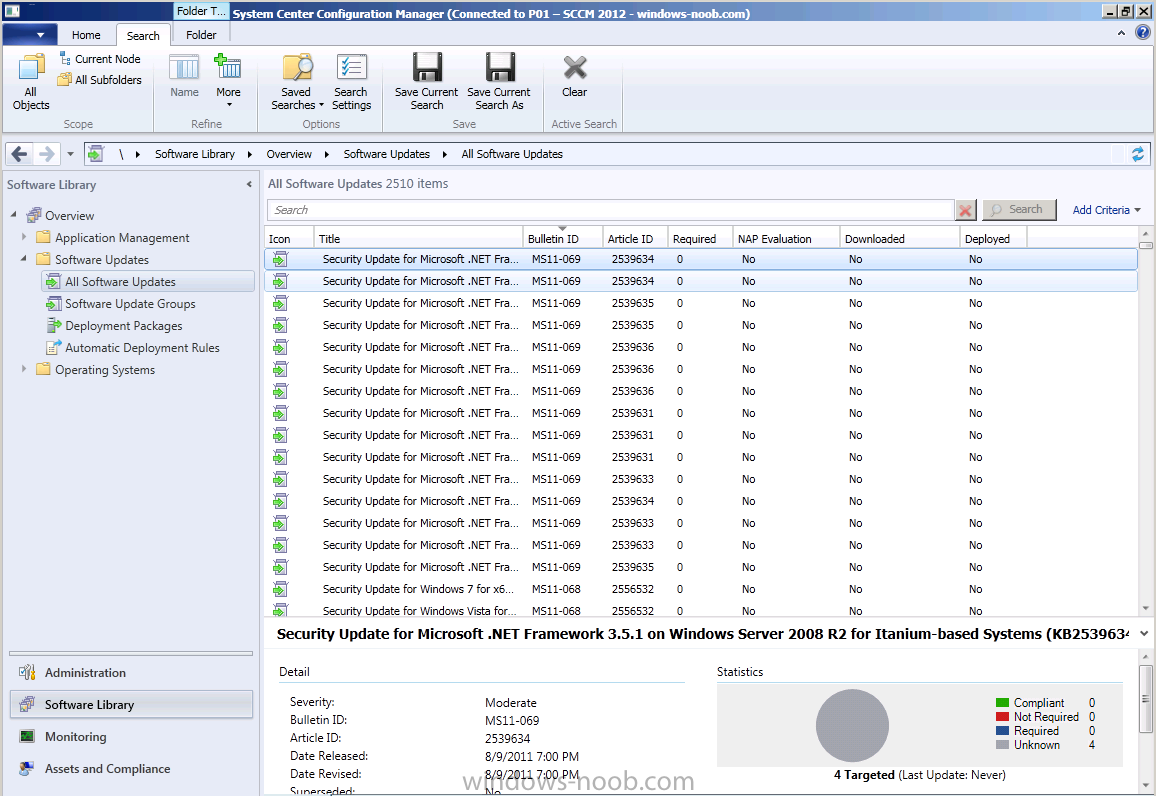
Task: Switch to the Search ribbon tab
Action: coord(143,35)
